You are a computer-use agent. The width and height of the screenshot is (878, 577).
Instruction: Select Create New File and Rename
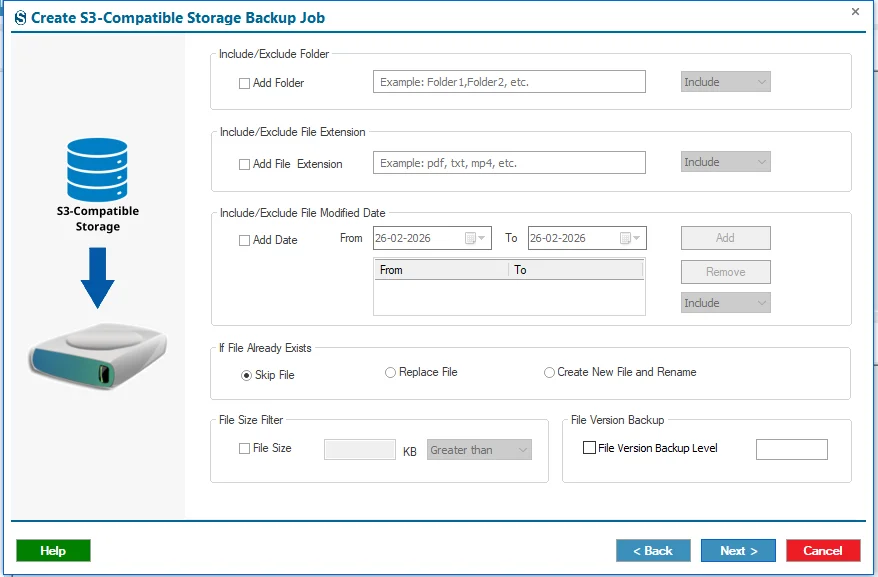click(x=549, y=373)
